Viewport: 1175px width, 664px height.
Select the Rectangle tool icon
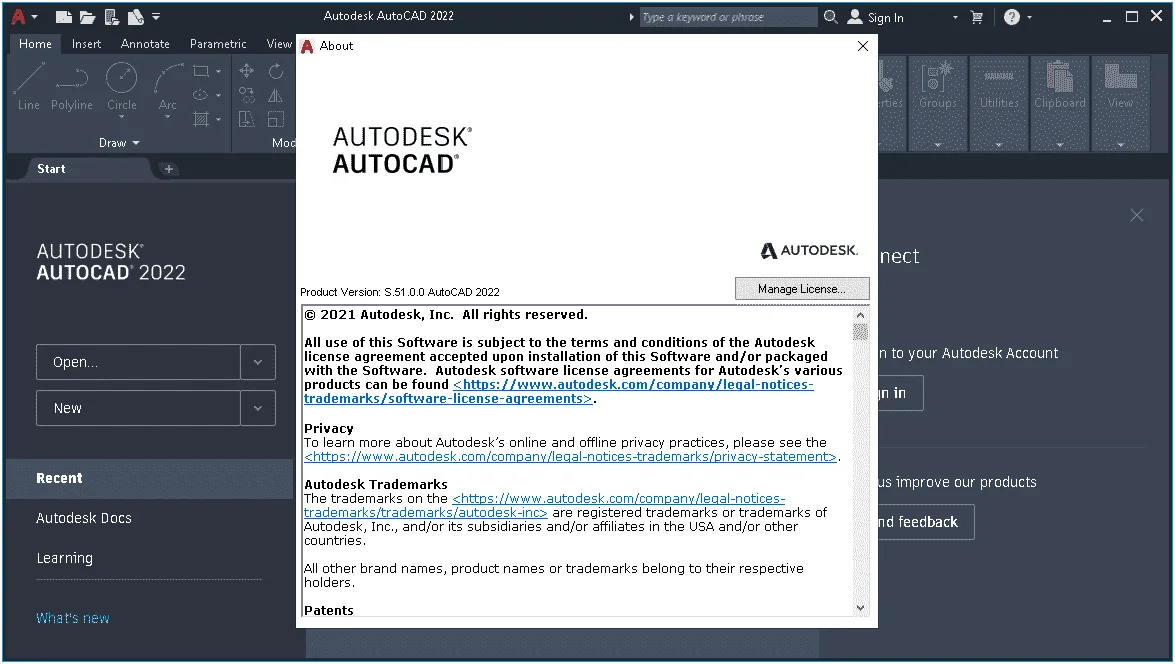point(201,71)
